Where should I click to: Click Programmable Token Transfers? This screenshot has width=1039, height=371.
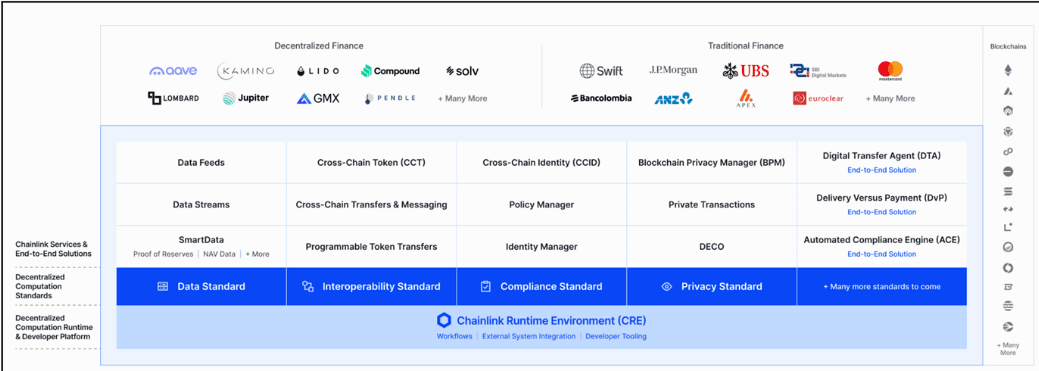(371, 246)
